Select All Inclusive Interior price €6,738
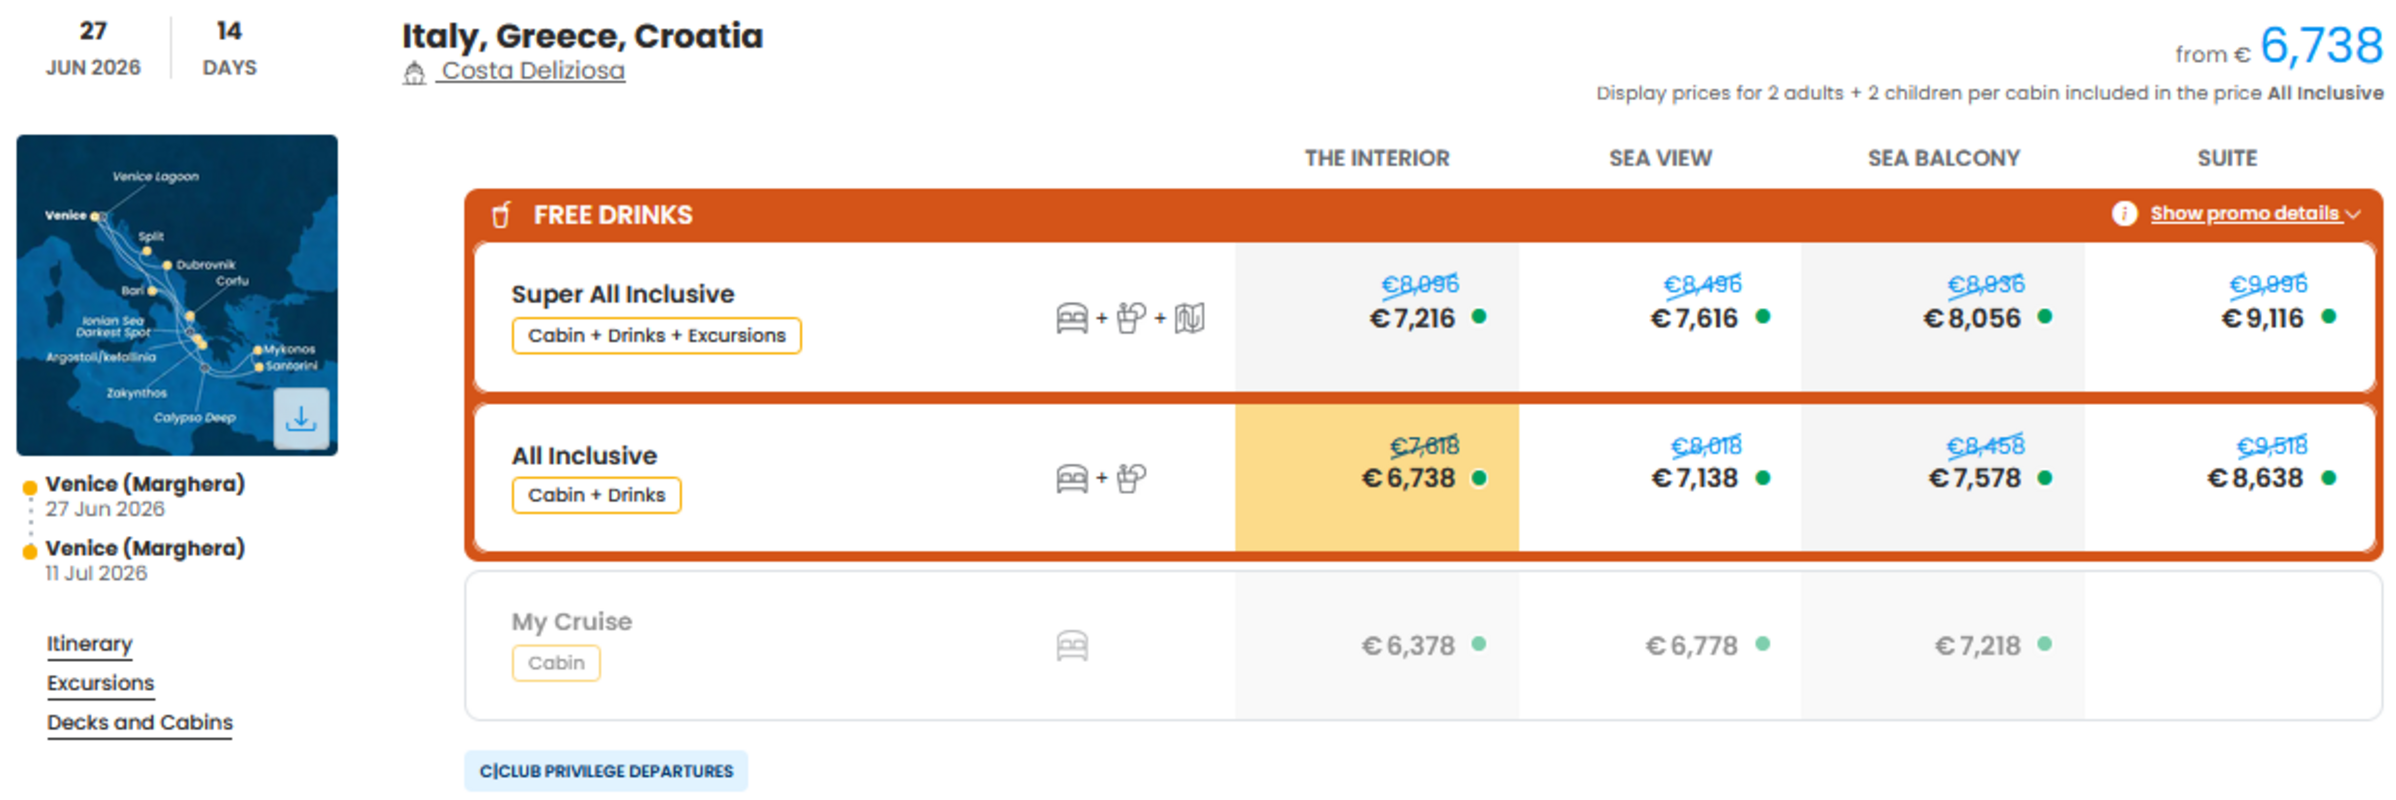The height and width of the screenshot is (800, 2396). click(1377, 477)
